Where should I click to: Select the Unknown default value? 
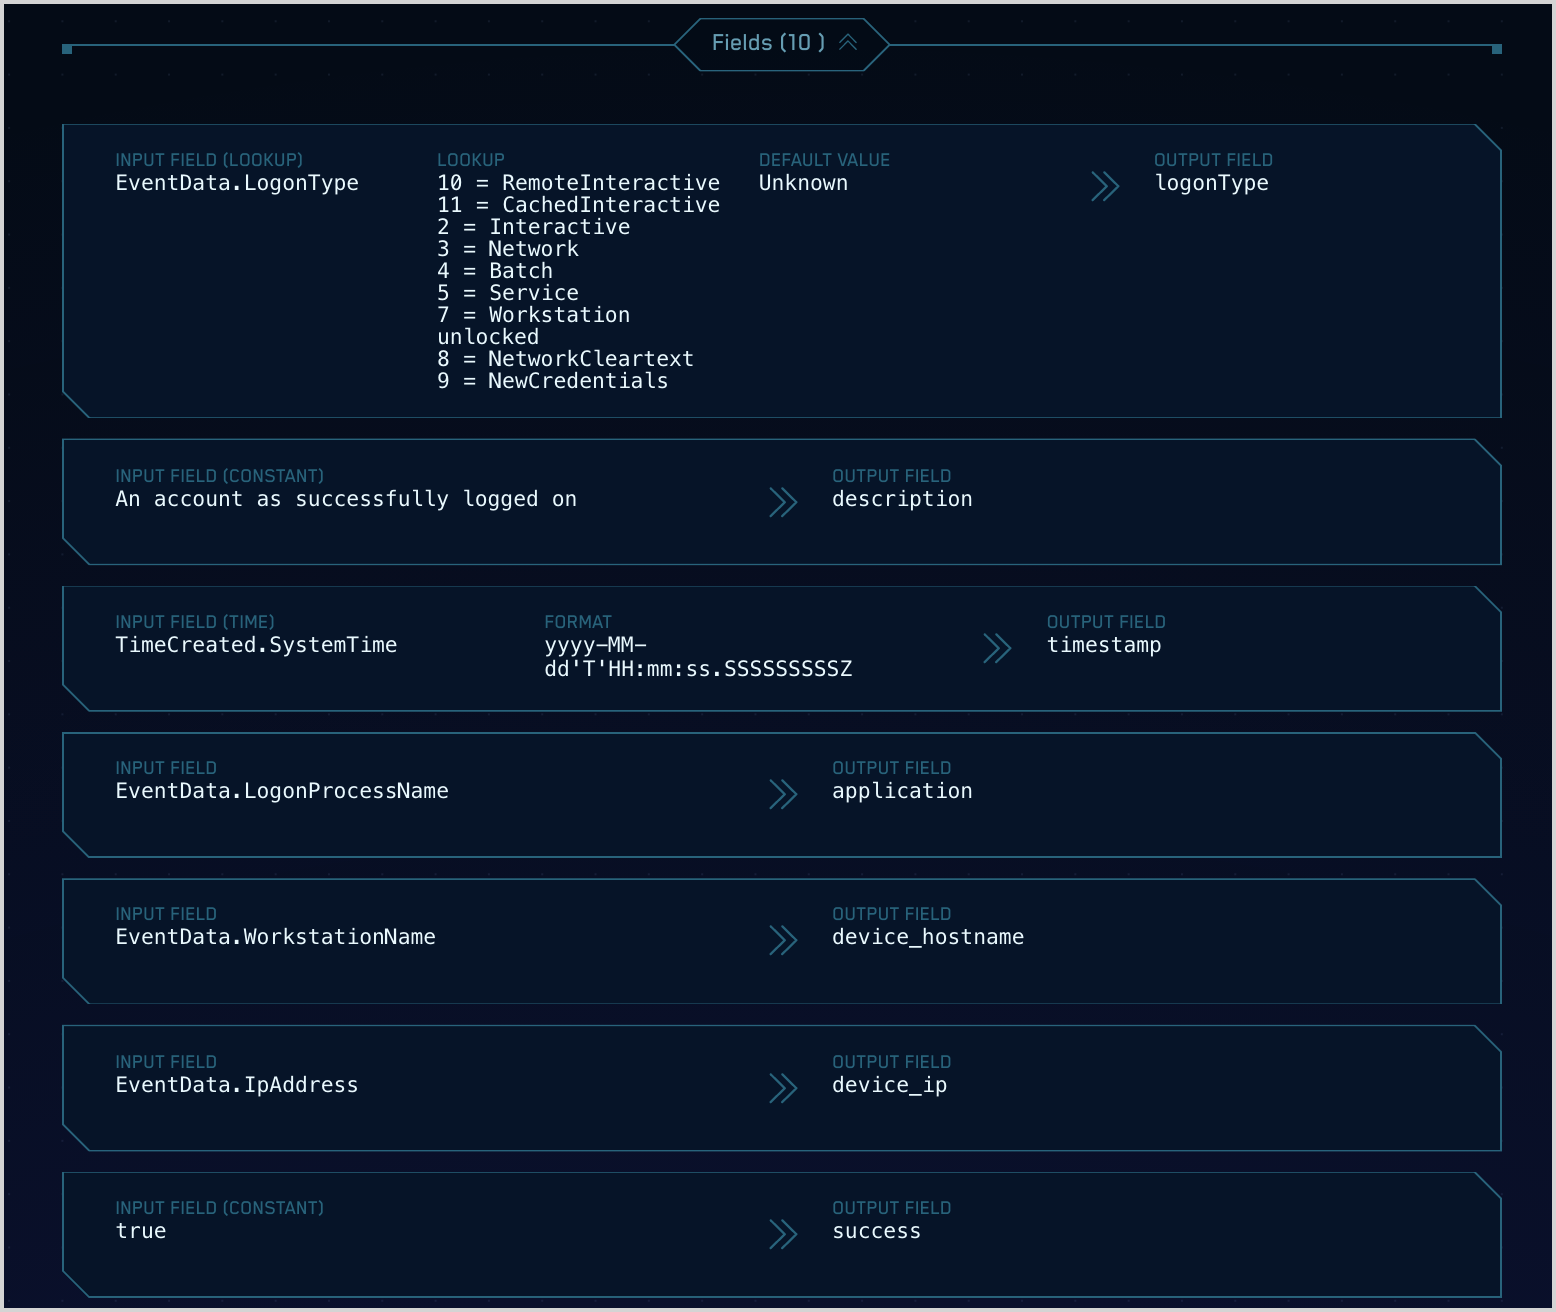(803, 183)
